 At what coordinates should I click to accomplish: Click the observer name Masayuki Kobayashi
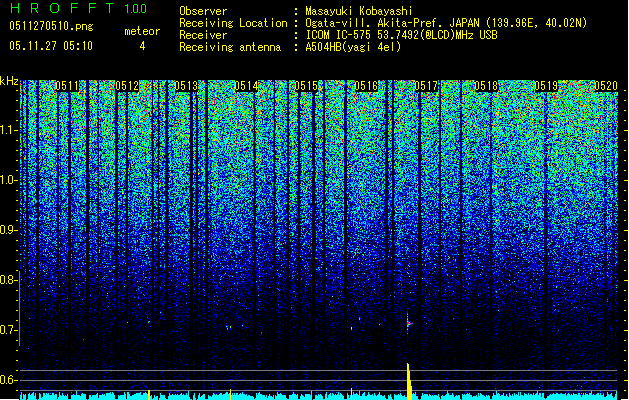359,11
